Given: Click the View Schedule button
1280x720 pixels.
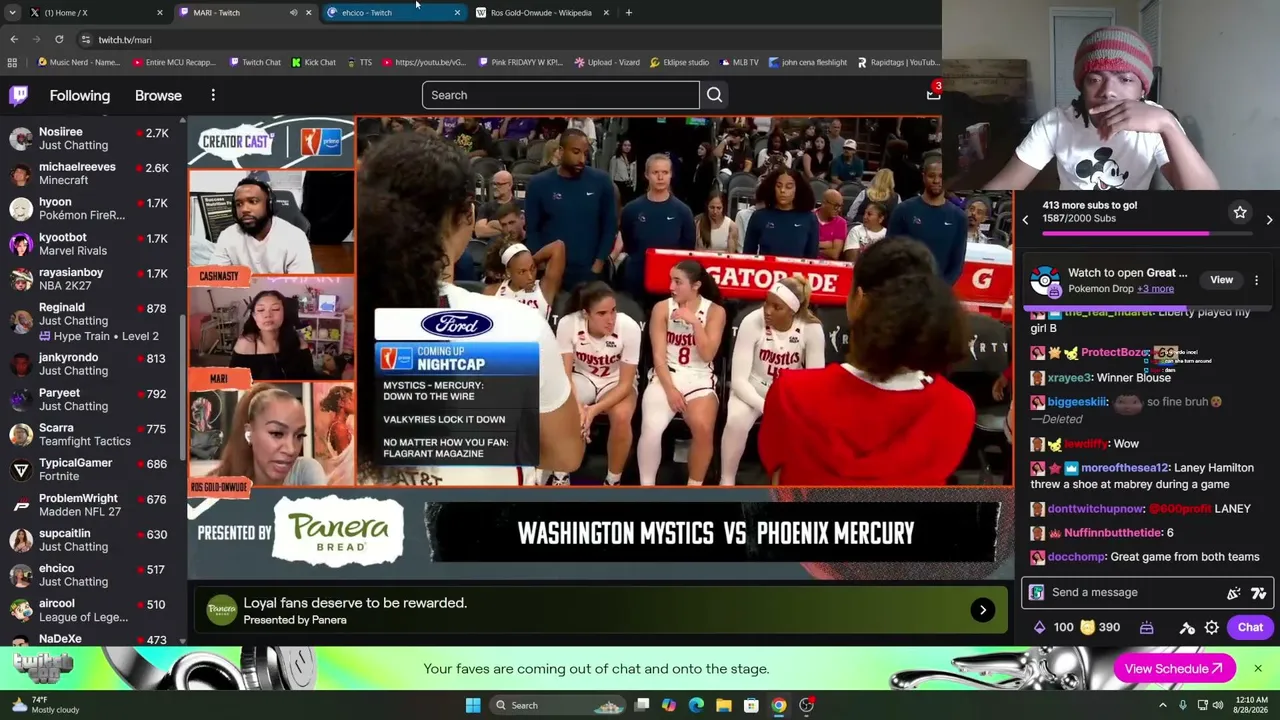Looking at the screenshot, I should [1174, 669].
